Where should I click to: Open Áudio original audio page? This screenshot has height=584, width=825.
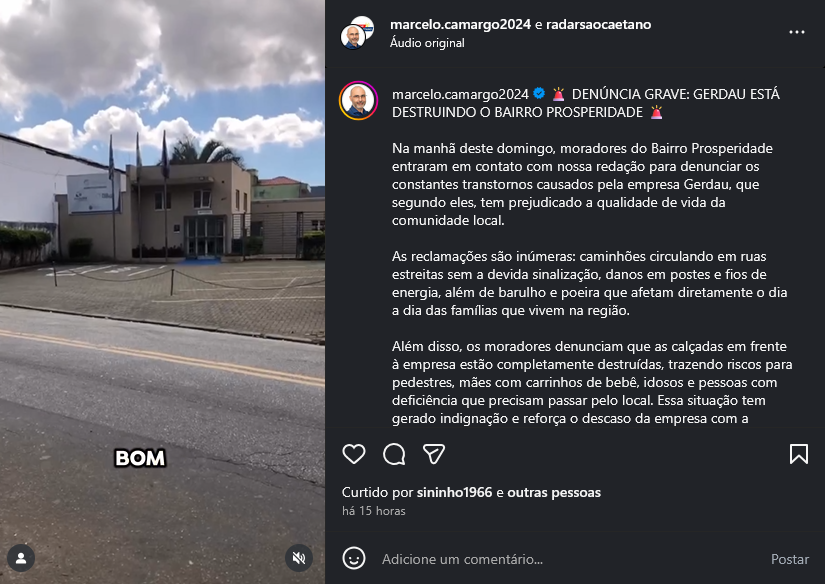[x=427, y=43]
